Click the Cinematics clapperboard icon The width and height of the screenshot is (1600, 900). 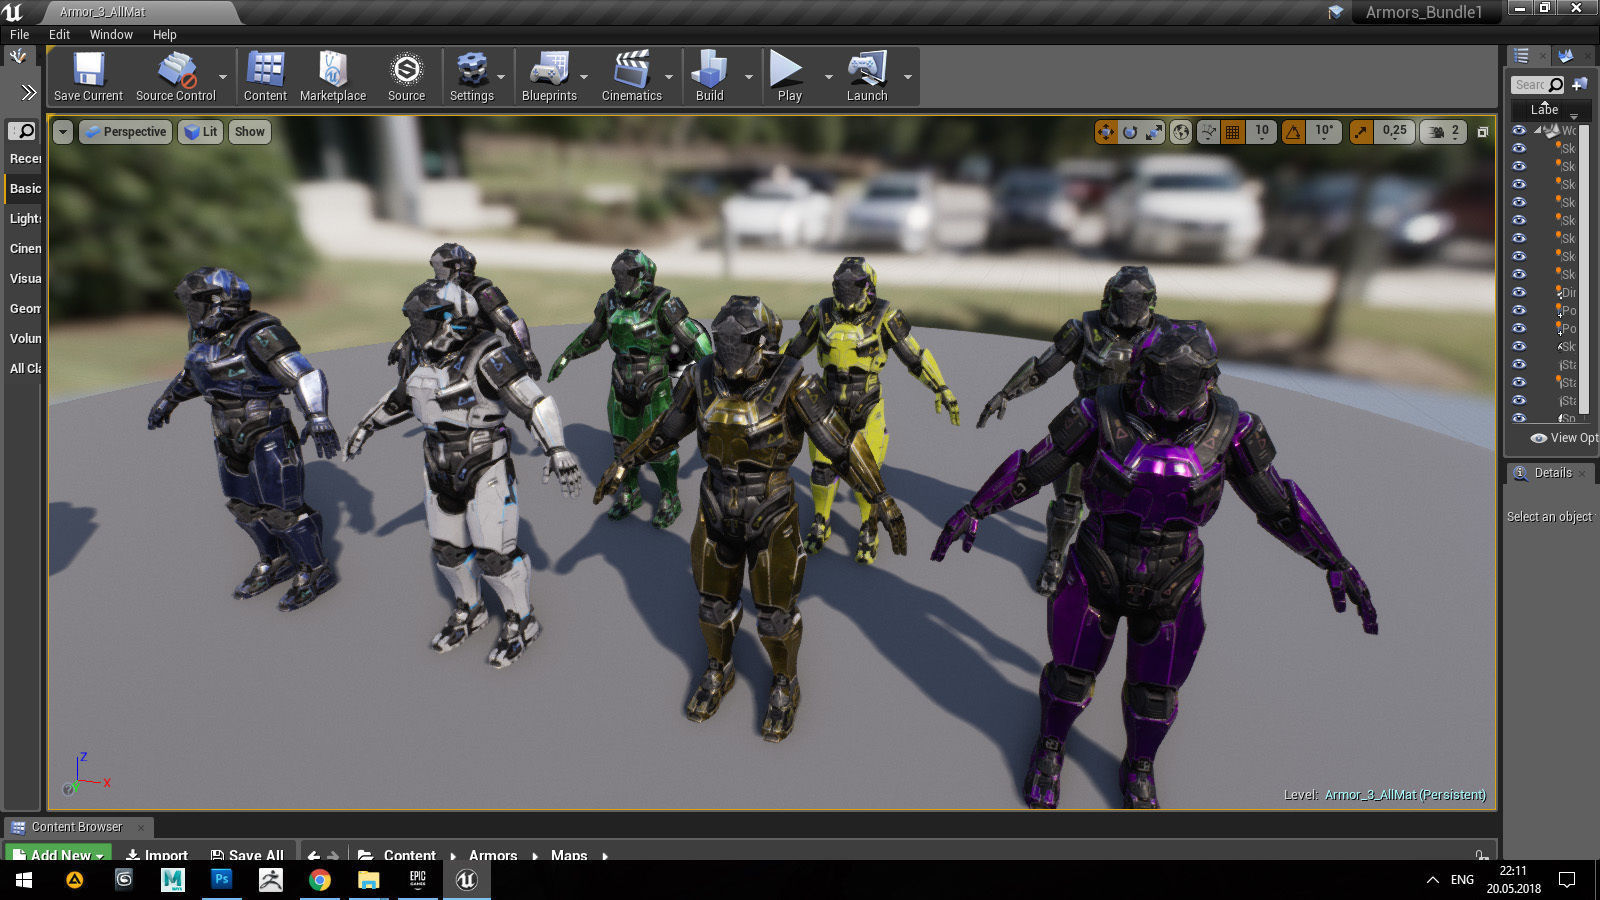pos(631,70)
